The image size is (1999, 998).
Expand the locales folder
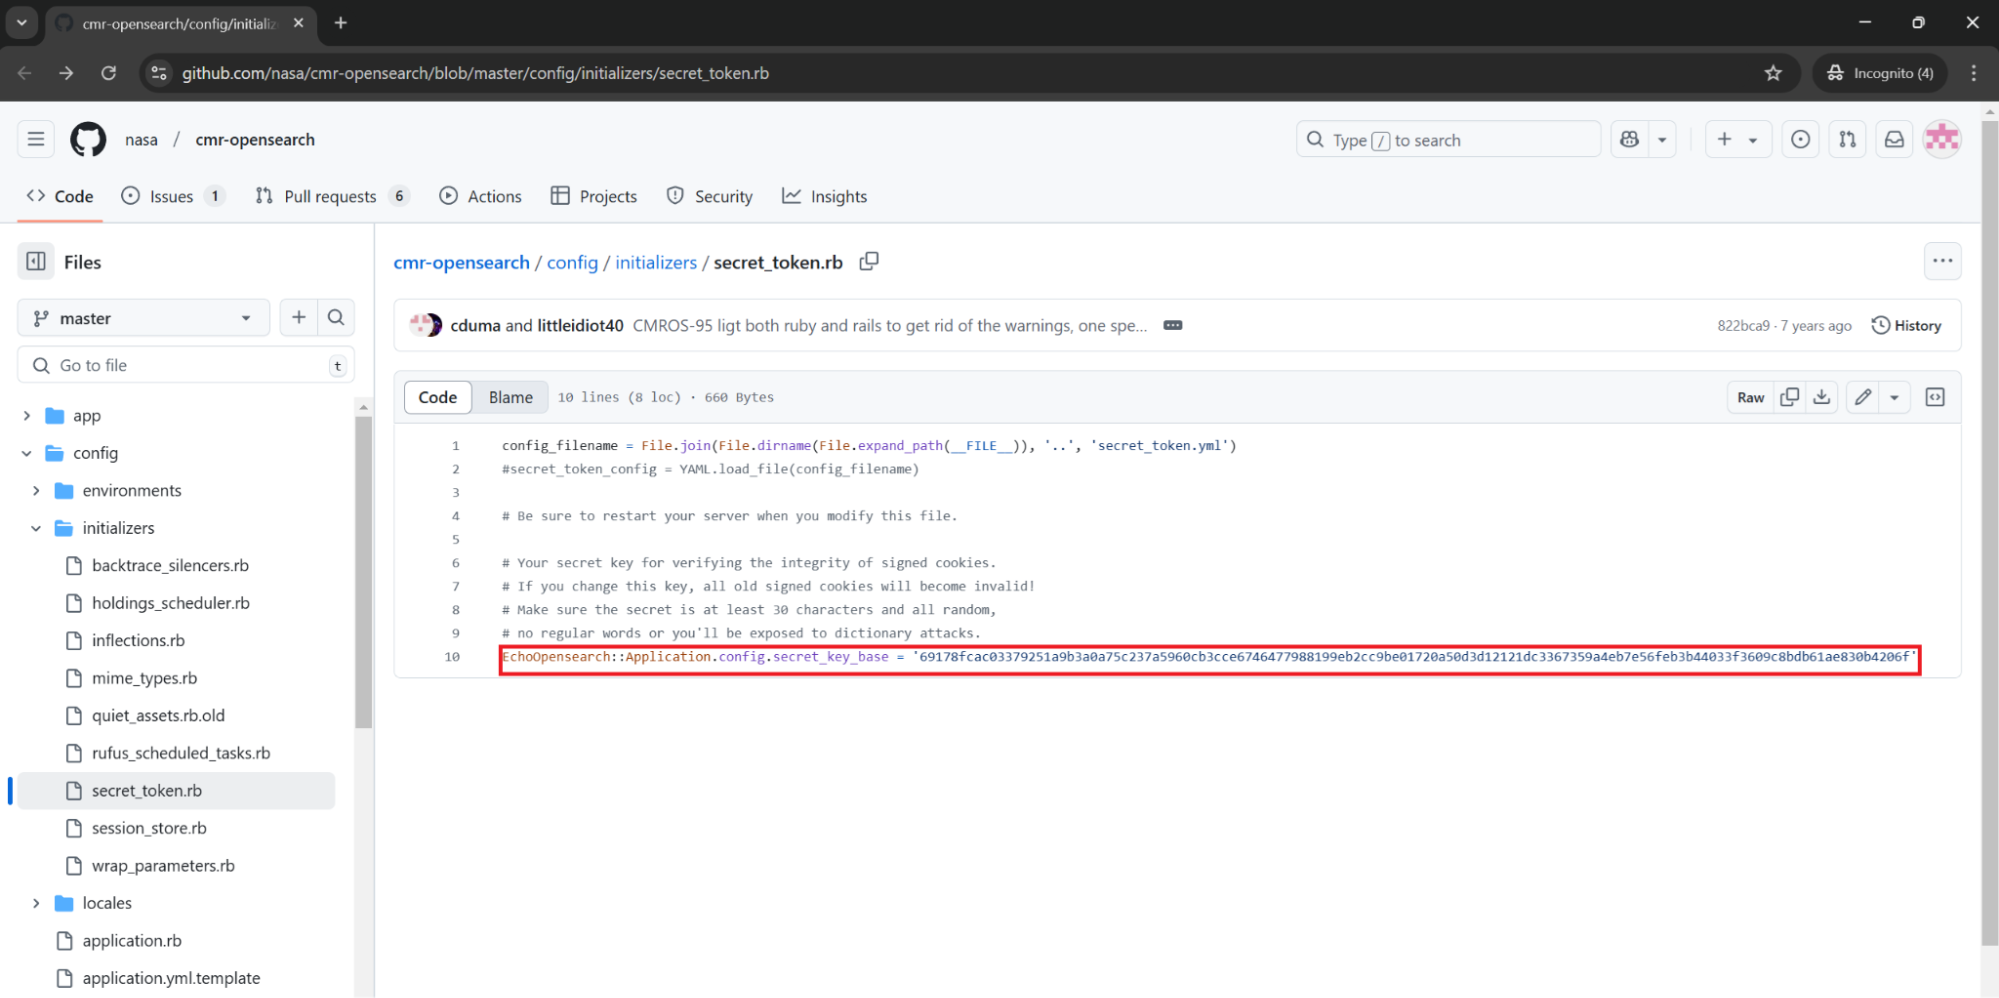click(x=36, y=903)
